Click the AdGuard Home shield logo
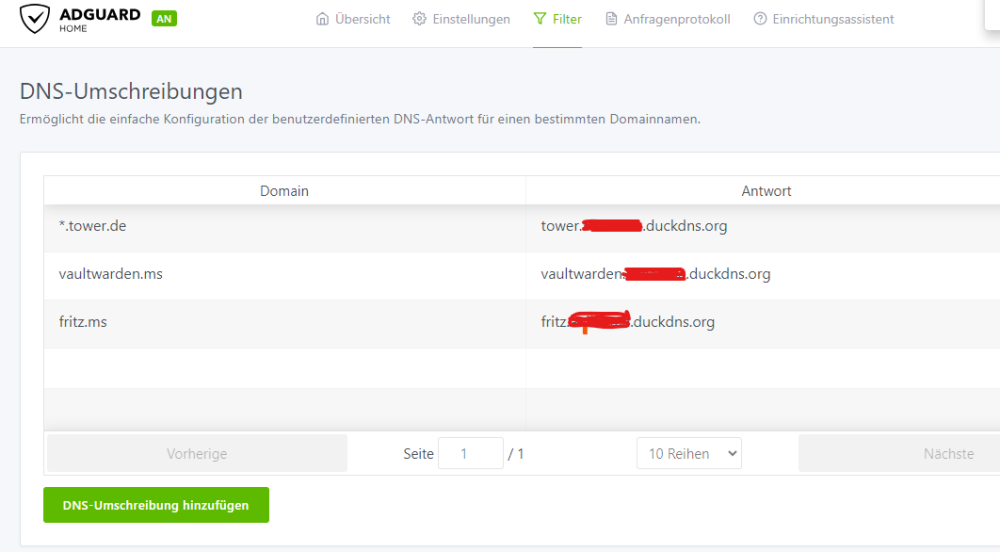This screenshot has height=552, width=1000. pos(34,18)
